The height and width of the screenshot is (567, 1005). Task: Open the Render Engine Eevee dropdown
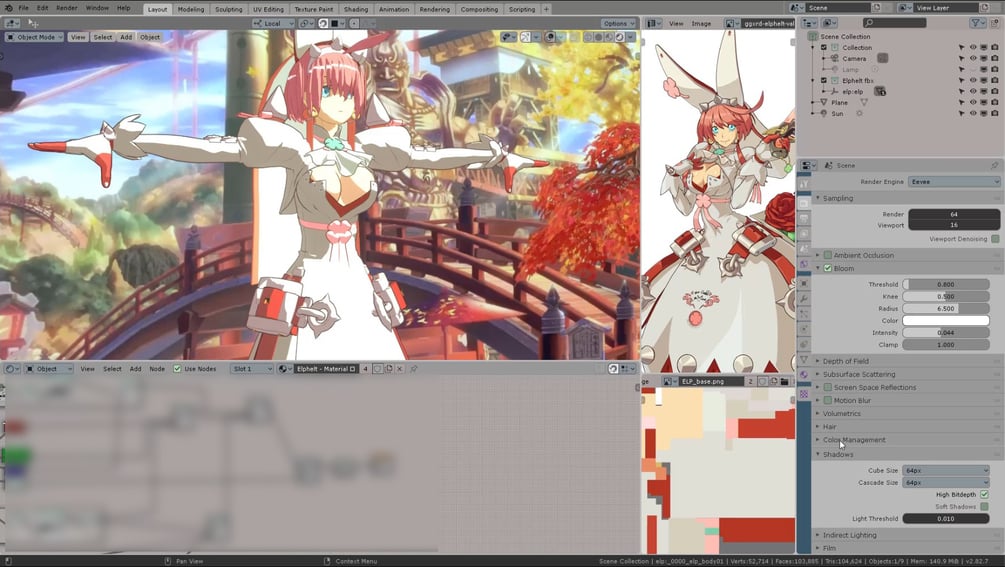click(x=954, y=182)
